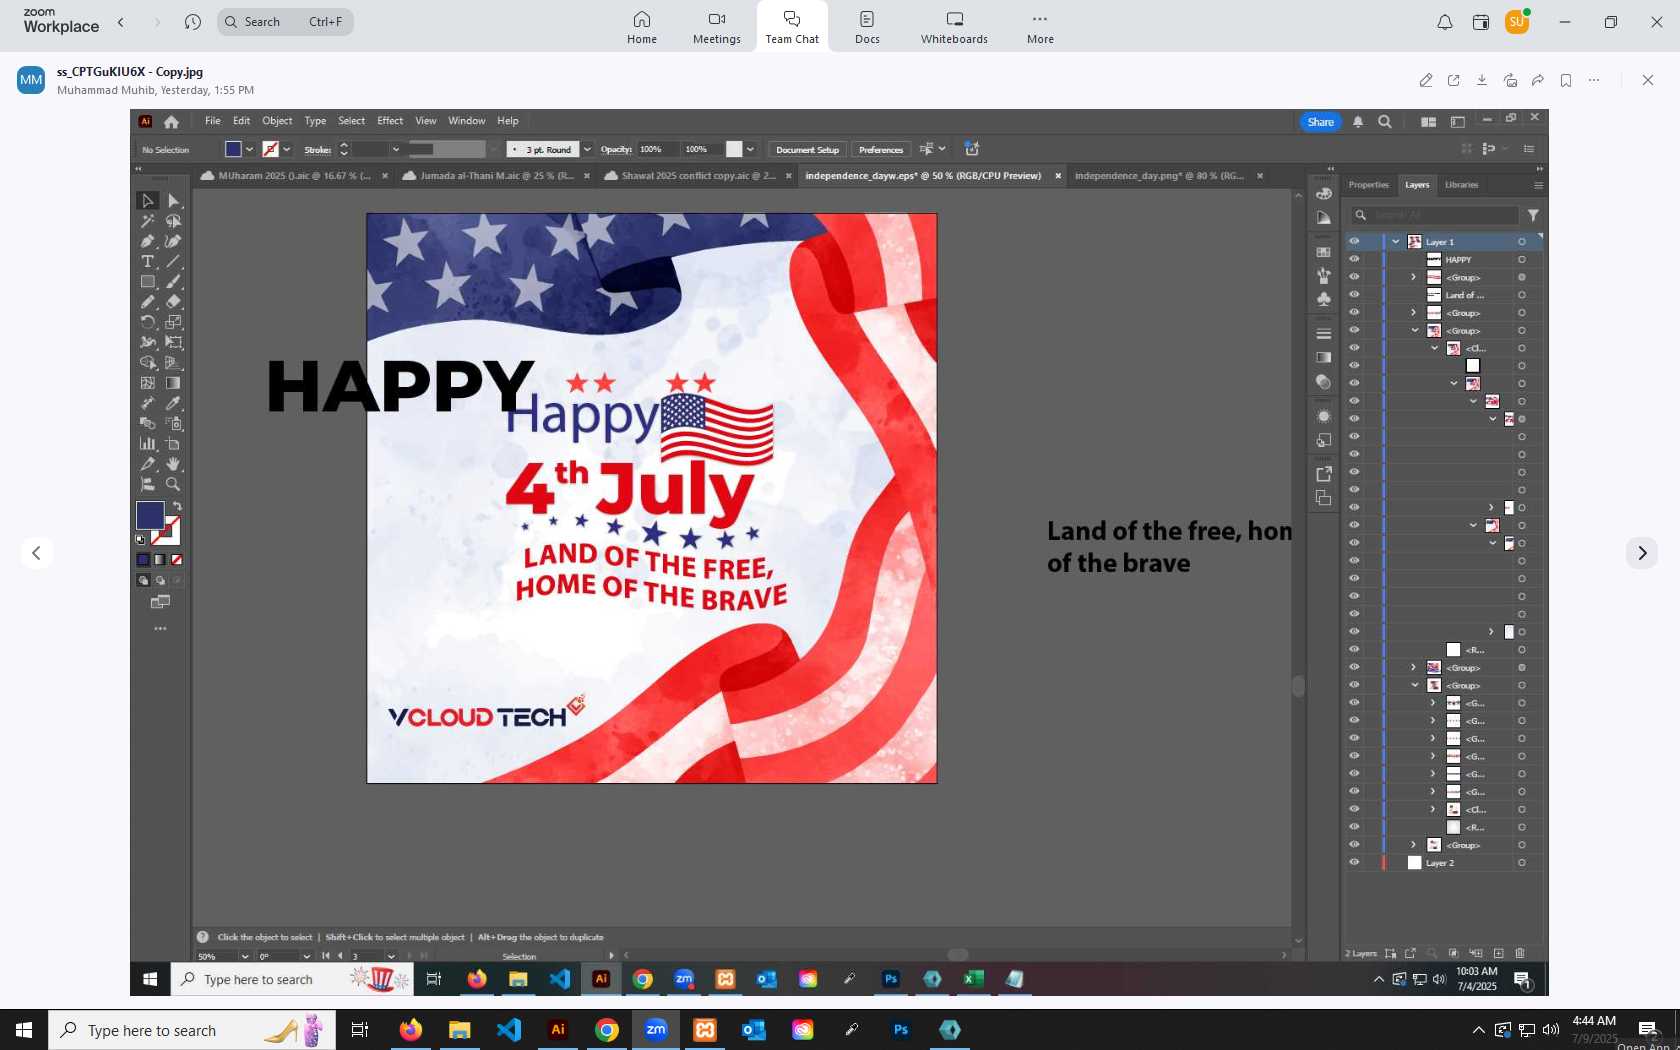Select the Direct Selection tool
Screen dimensions: 1680x1050
coord(174,201)
